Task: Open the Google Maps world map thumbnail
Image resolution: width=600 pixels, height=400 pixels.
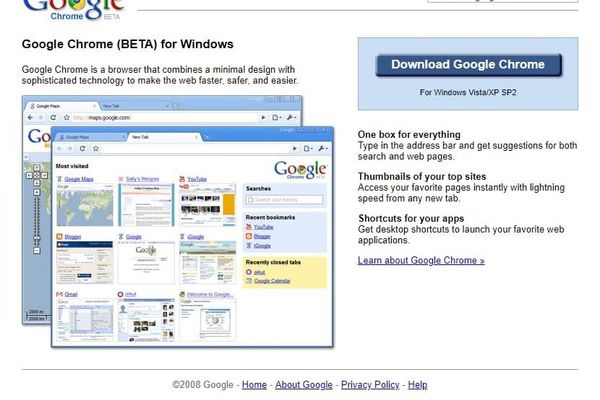Action: 85,205
